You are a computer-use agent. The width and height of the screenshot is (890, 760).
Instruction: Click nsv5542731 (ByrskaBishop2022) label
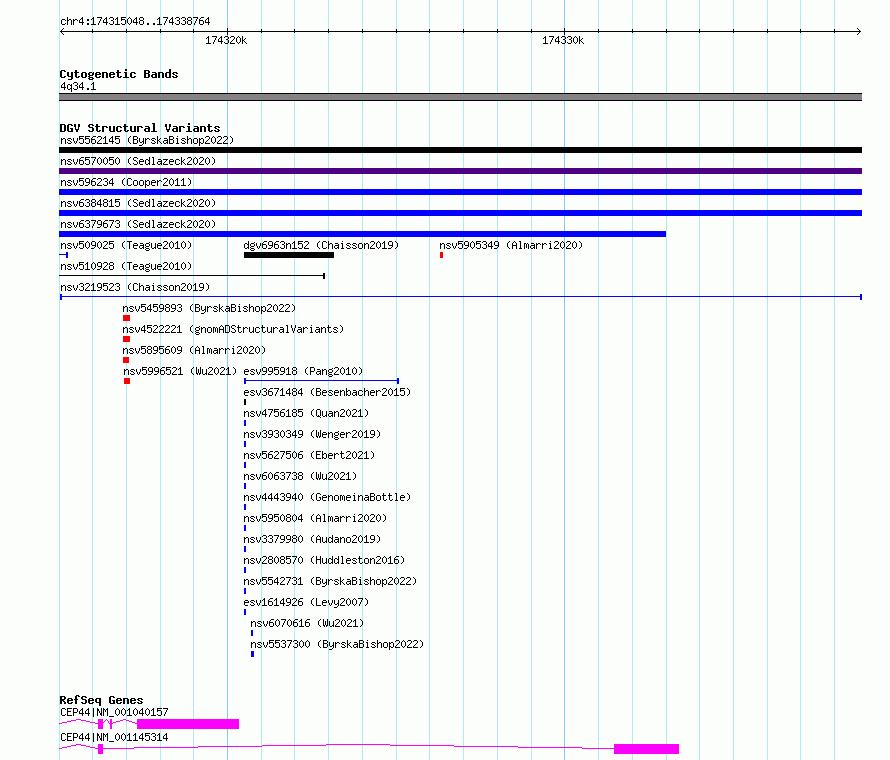330,581
